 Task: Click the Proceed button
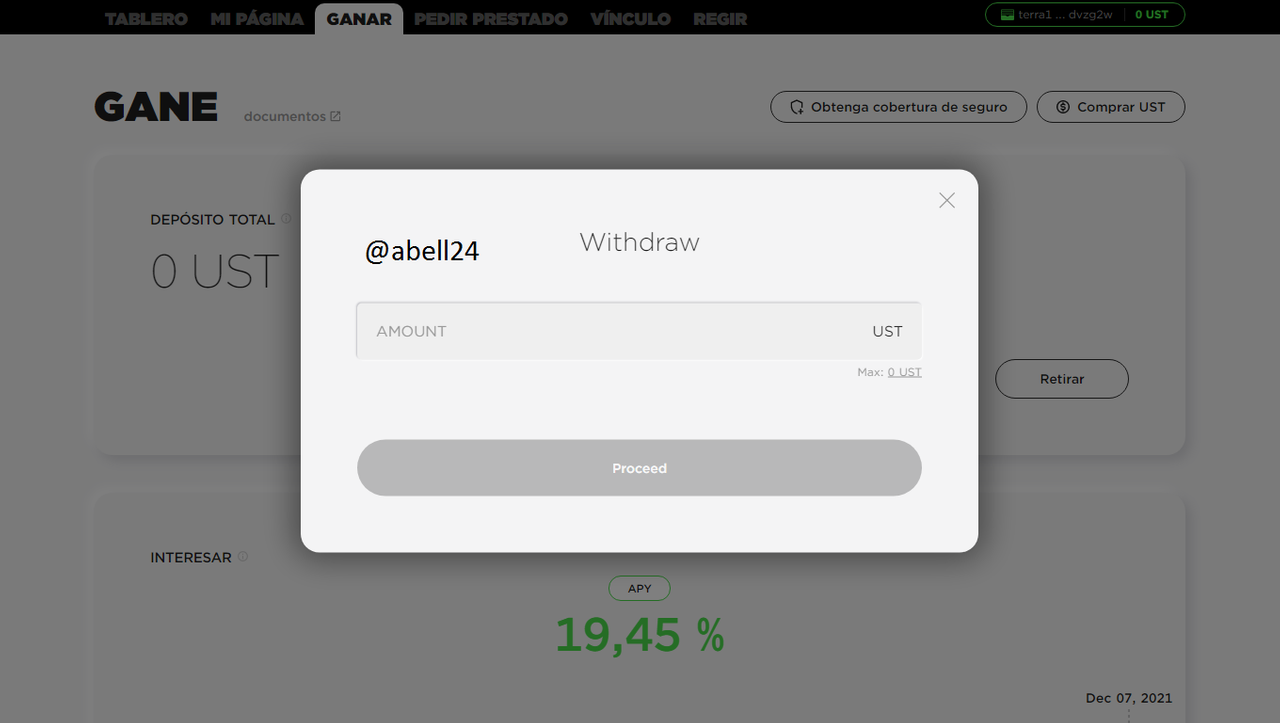click(x=639, y=468)
